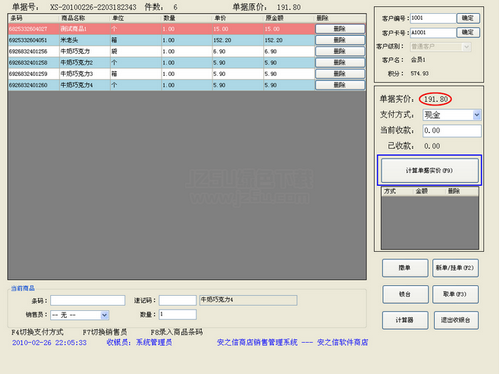500x374 pixels.
Task: Select the 测试商品1 name cell
Action: 85,29
